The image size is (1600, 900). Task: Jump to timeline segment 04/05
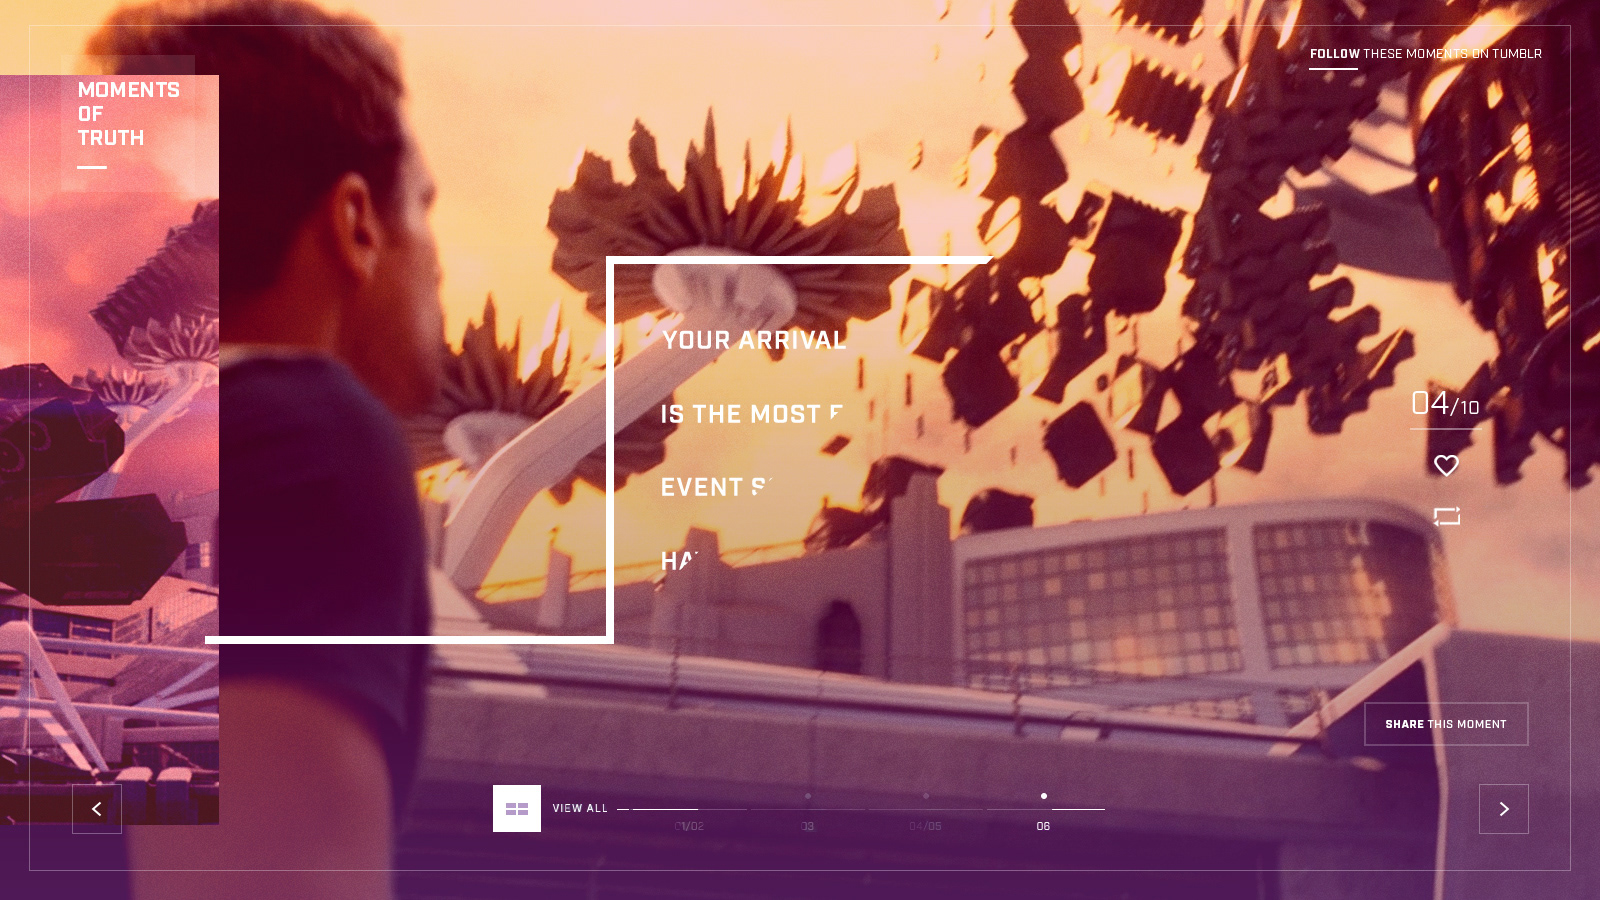pyautogui.click(x=925, y=826)
